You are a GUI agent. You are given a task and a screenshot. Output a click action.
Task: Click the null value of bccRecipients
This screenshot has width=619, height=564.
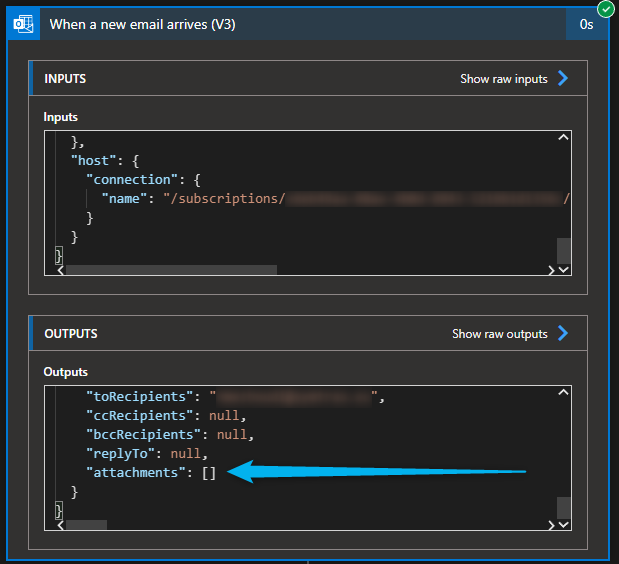click(232, 435)
